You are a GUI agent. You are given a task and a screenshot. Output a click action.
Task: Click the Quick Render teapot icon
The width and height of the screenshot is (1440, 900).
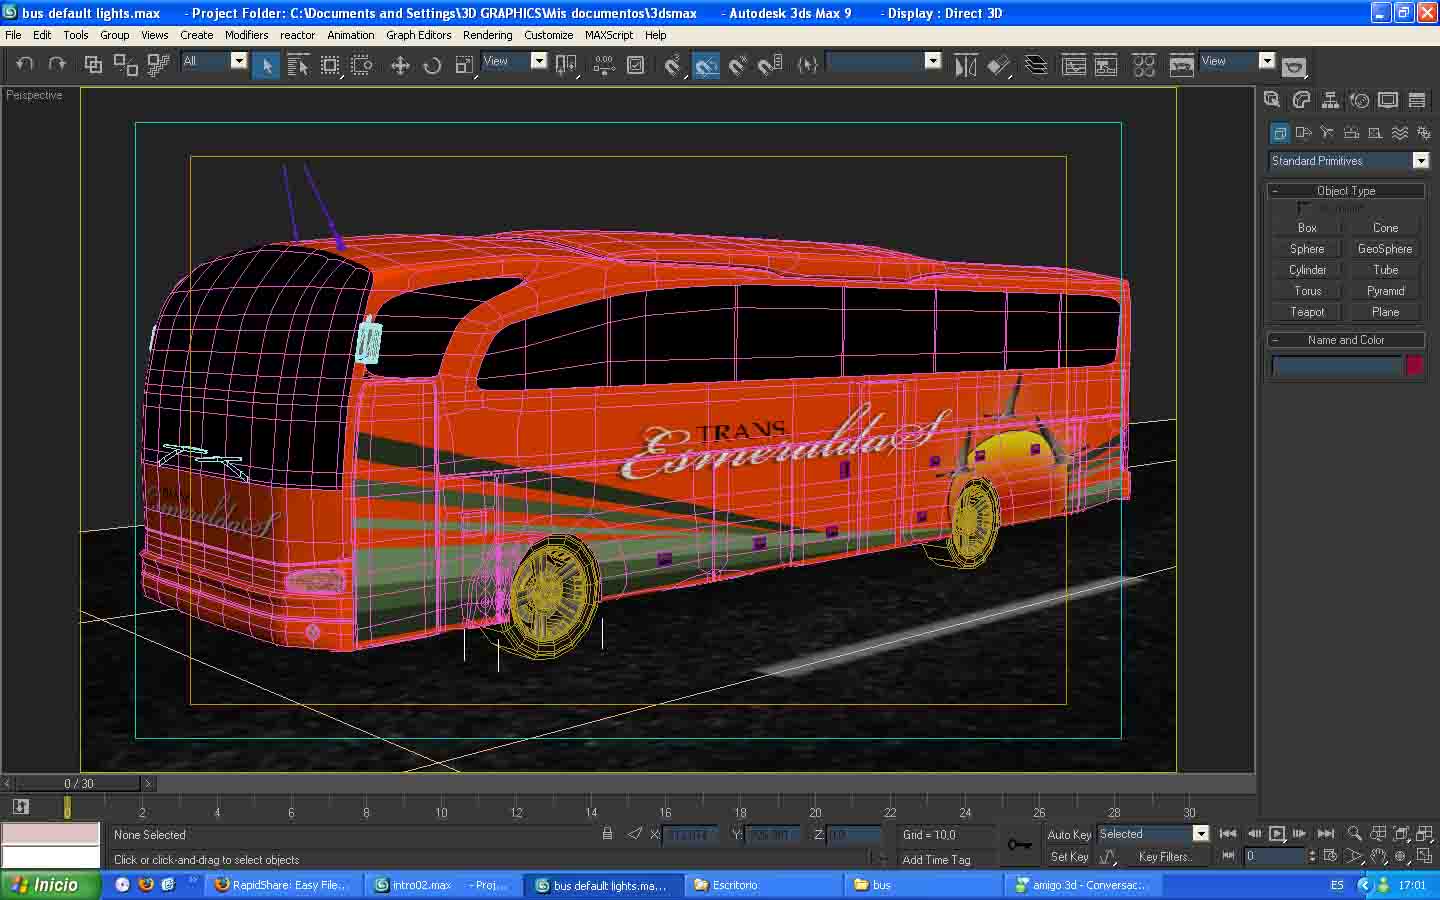(1294, 67)
